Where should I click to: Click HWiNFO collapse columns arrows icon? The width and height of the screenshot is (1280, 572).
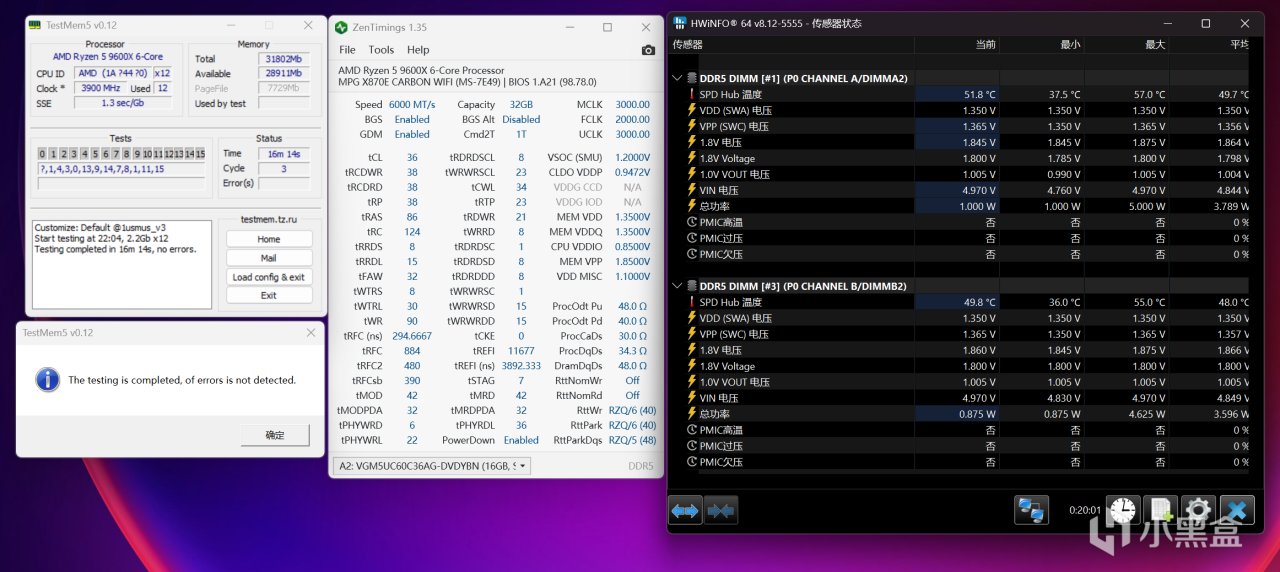click(x=721, y=510)
